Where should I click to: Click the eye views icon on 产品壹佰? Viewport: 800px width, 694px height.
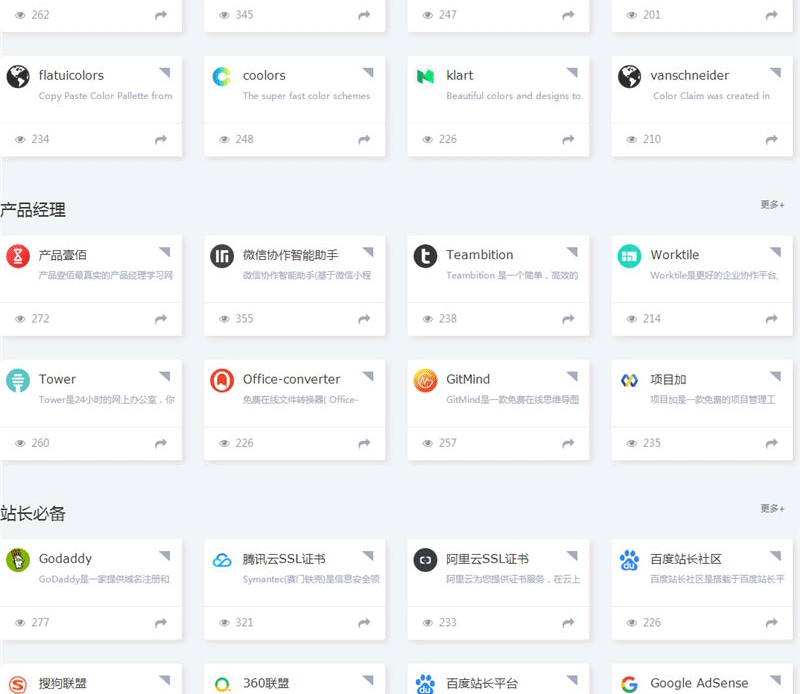[x=20, y=319]
